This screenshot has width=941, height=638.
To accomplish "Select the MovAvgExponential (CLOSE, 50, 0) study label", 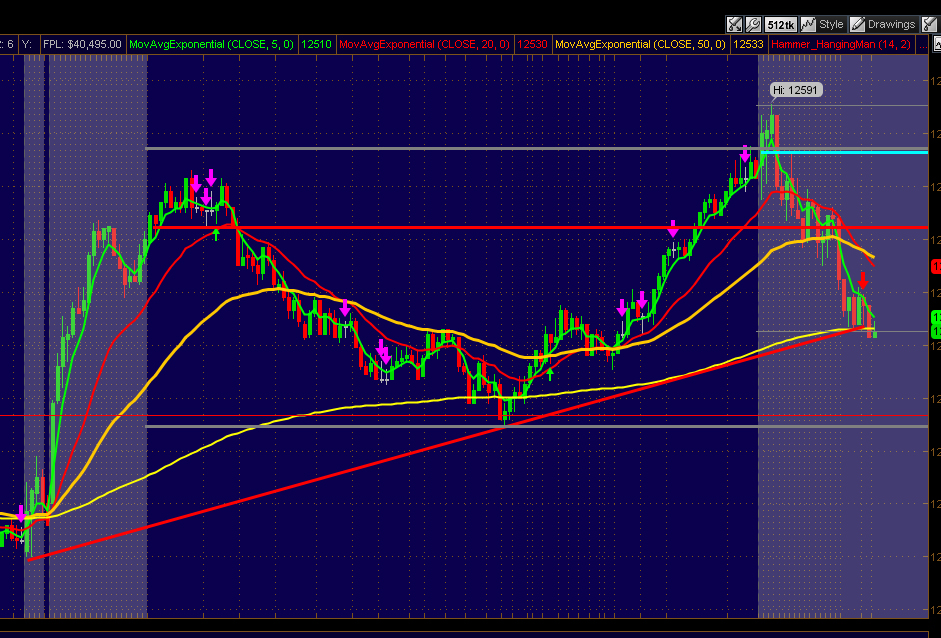I will (x=640, y=44).
